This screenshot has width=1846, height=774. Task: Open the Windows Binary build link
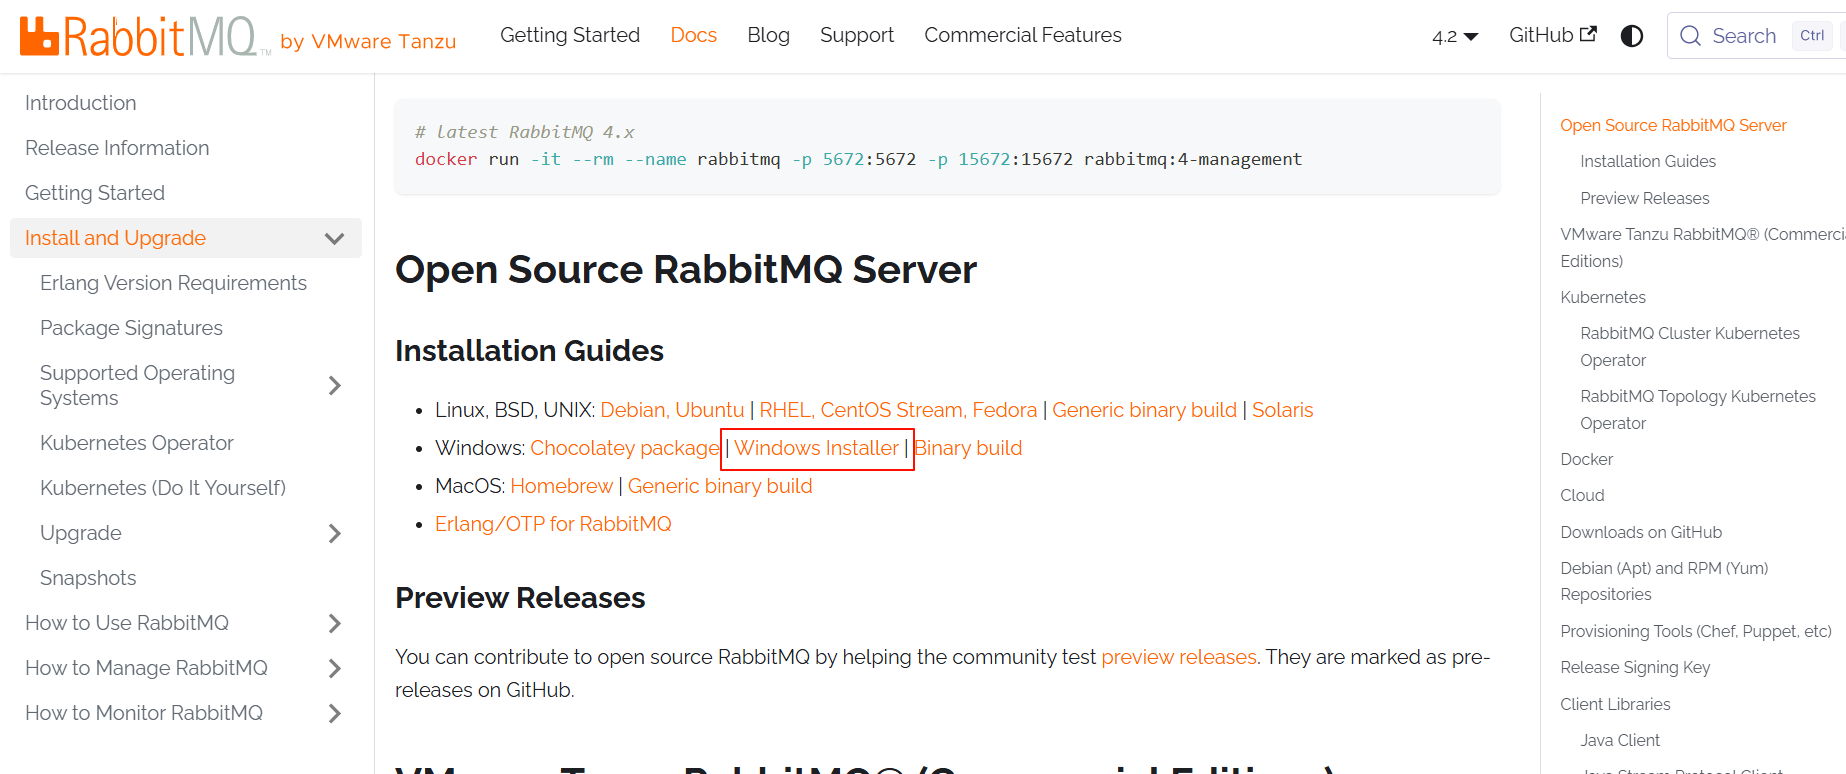coord(968,448)
